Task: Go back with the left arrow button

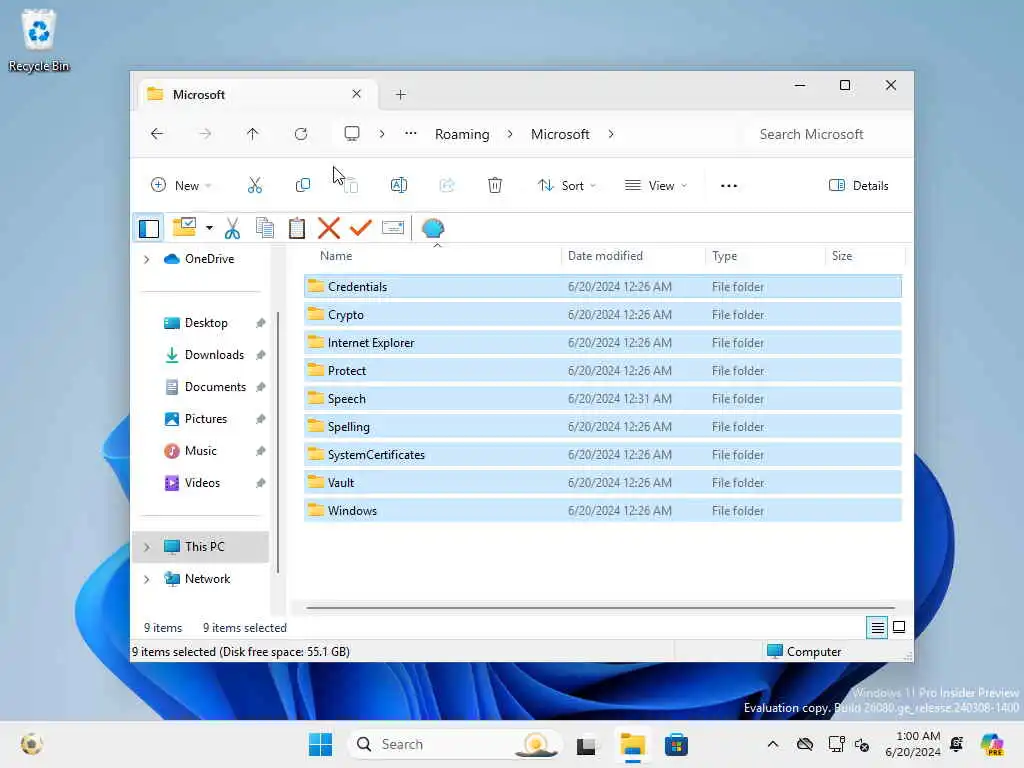Action: pyautogui.click(x=157, y=134)
